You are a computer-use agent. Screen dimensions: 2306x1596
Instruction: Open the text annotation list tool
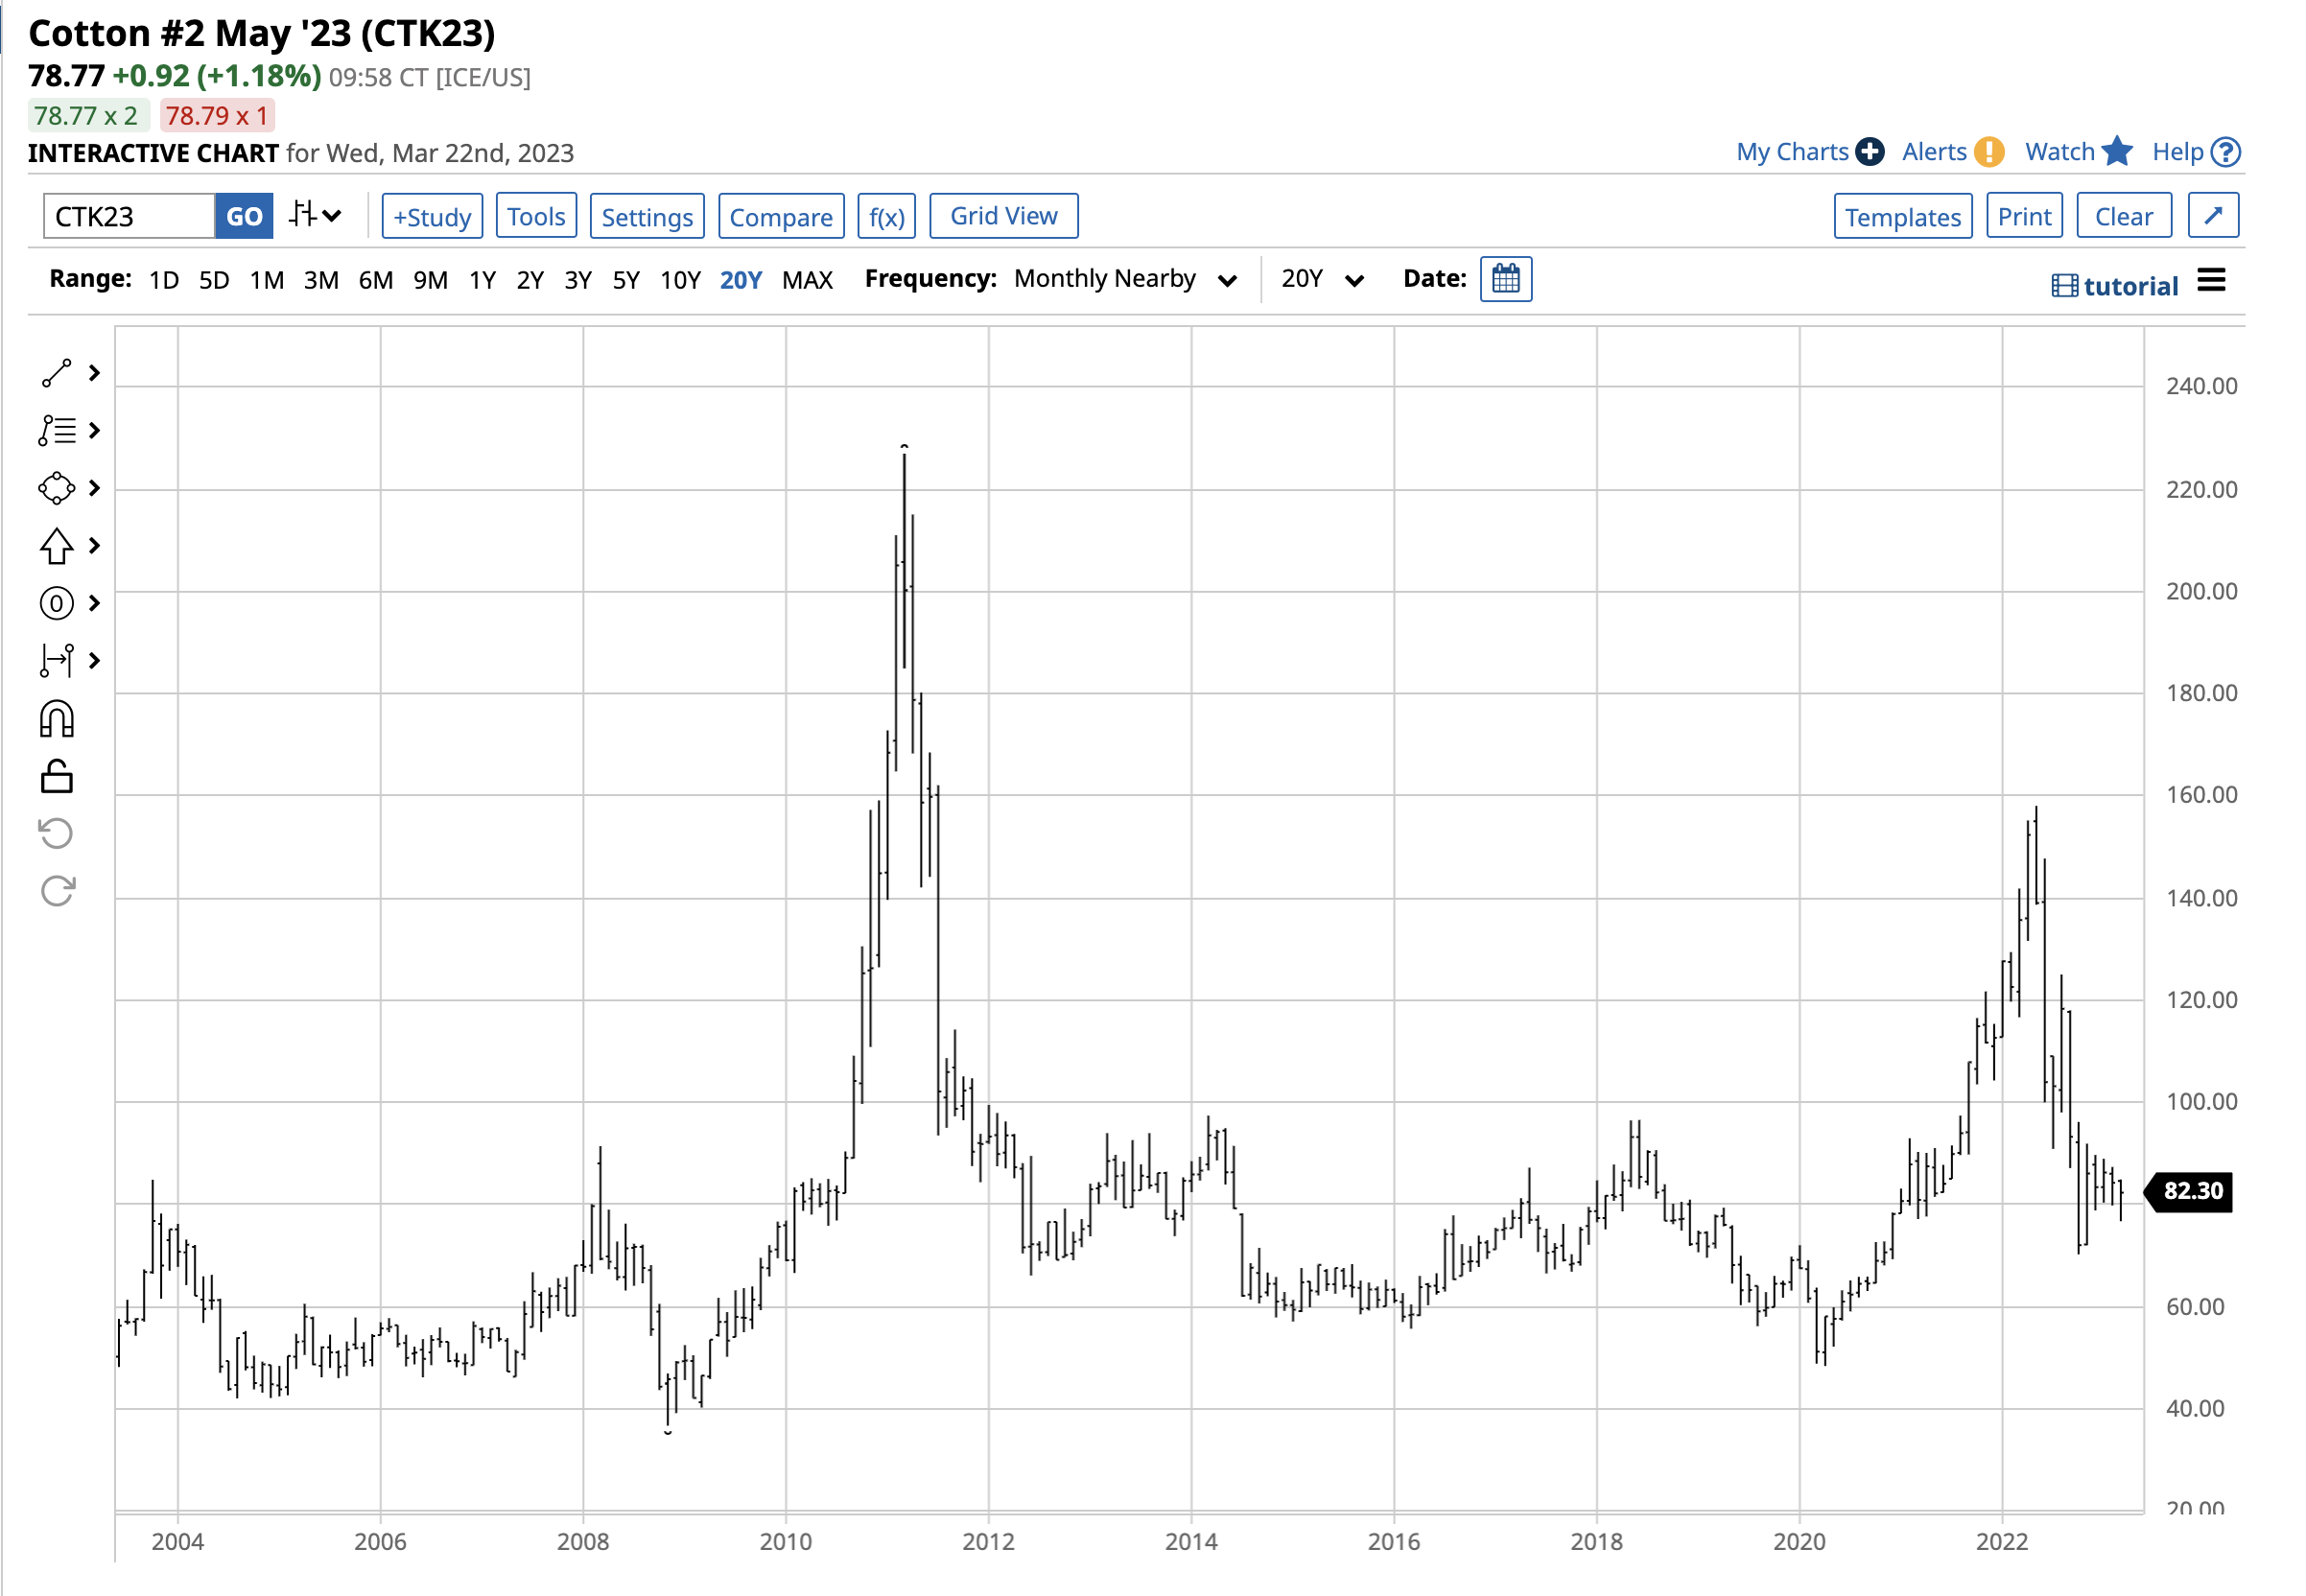tap(57, 431)
